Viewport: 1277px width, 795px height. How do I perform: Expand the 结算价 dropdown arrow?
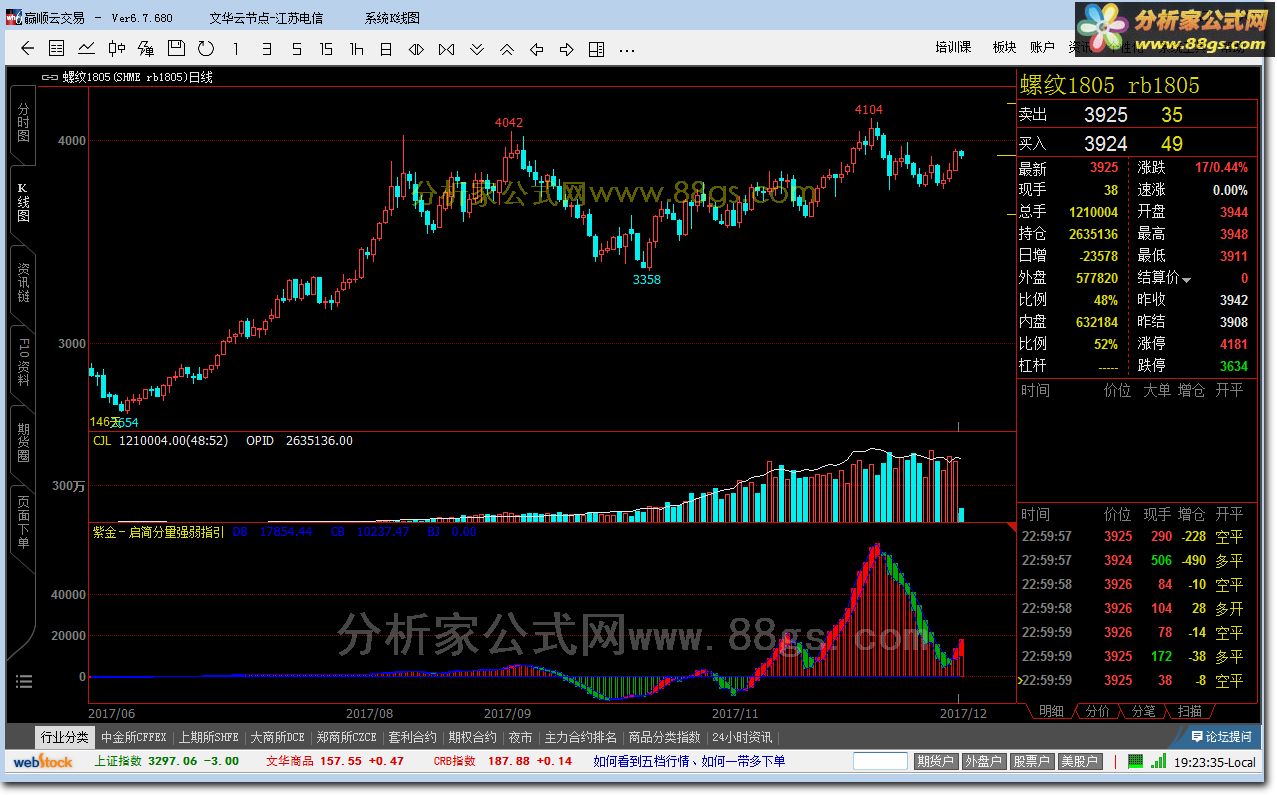click(1187, 279)
